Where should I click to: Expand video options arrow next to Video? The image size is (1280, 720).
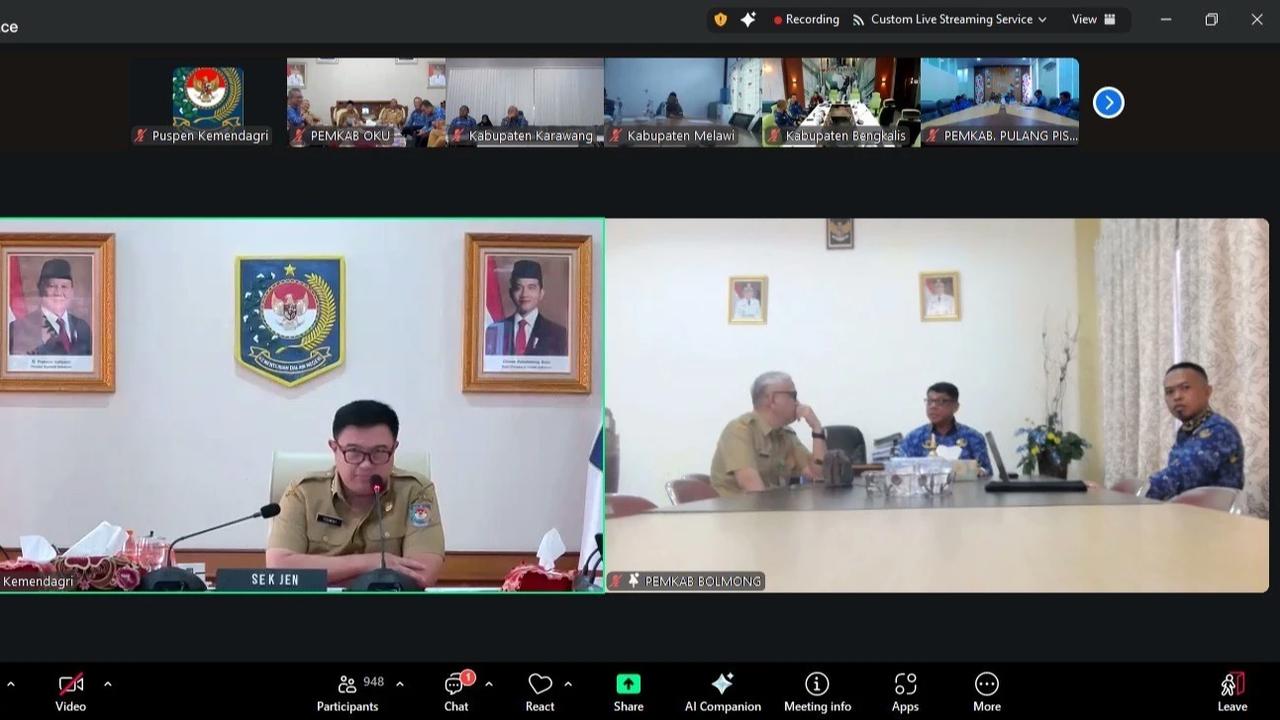coord(108,684)
